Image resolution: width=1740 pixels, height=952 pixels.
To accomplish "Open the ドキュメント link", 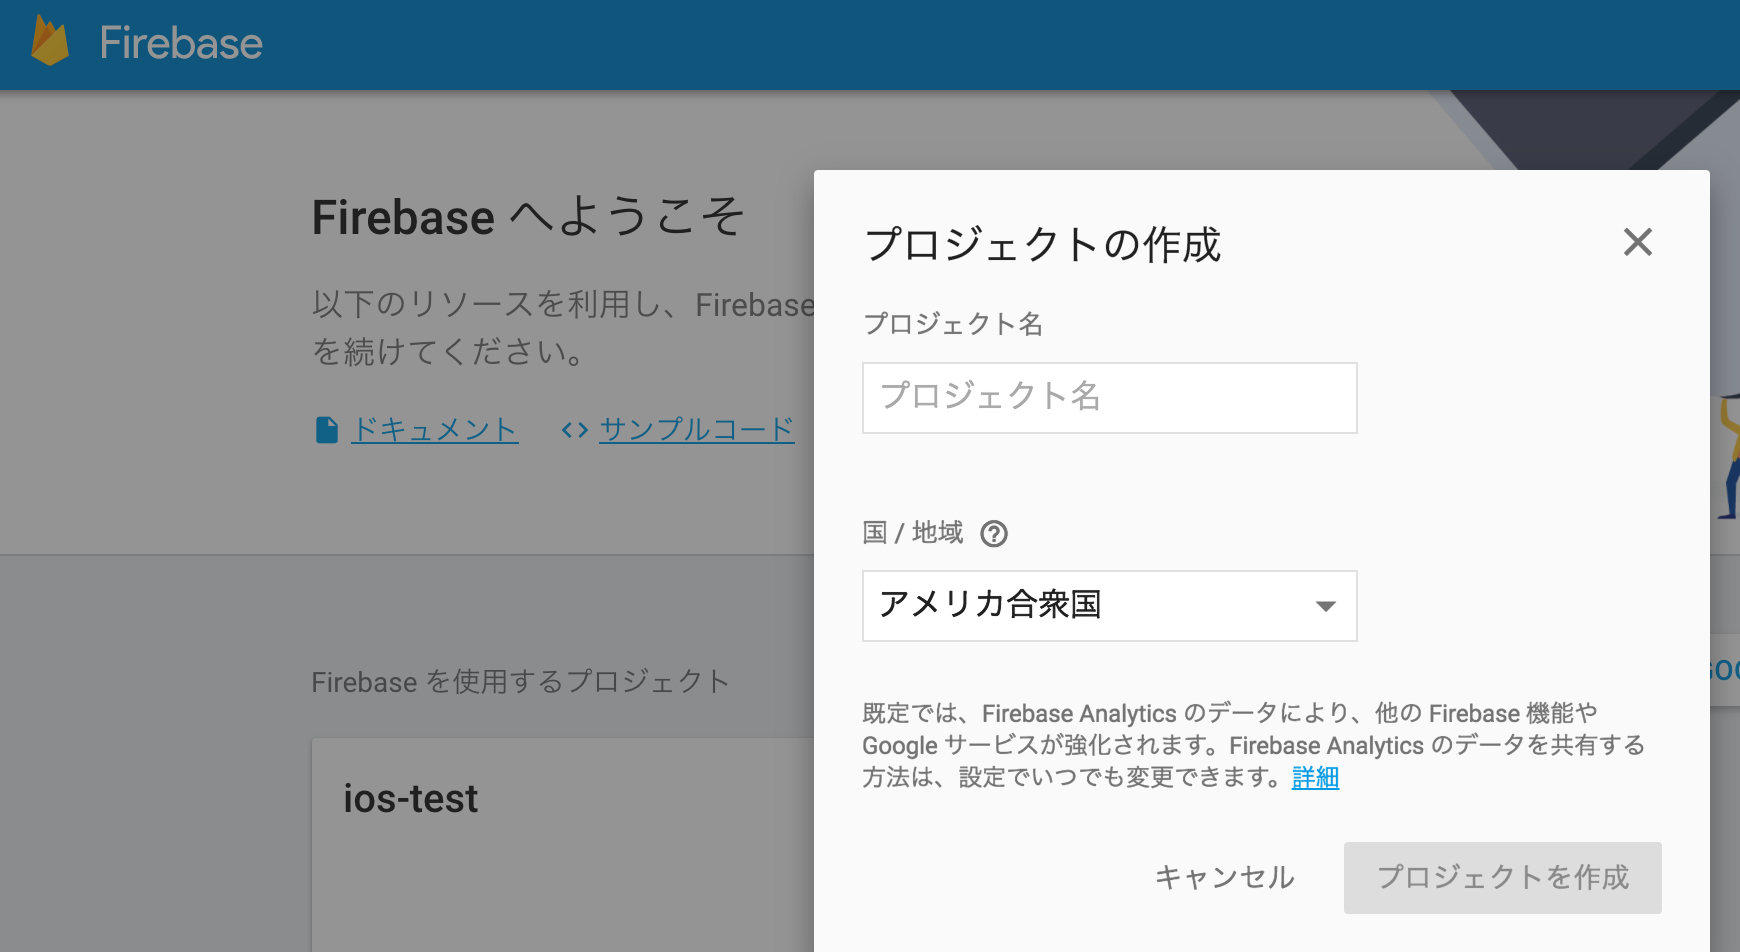I will click(x=434, y=429).
